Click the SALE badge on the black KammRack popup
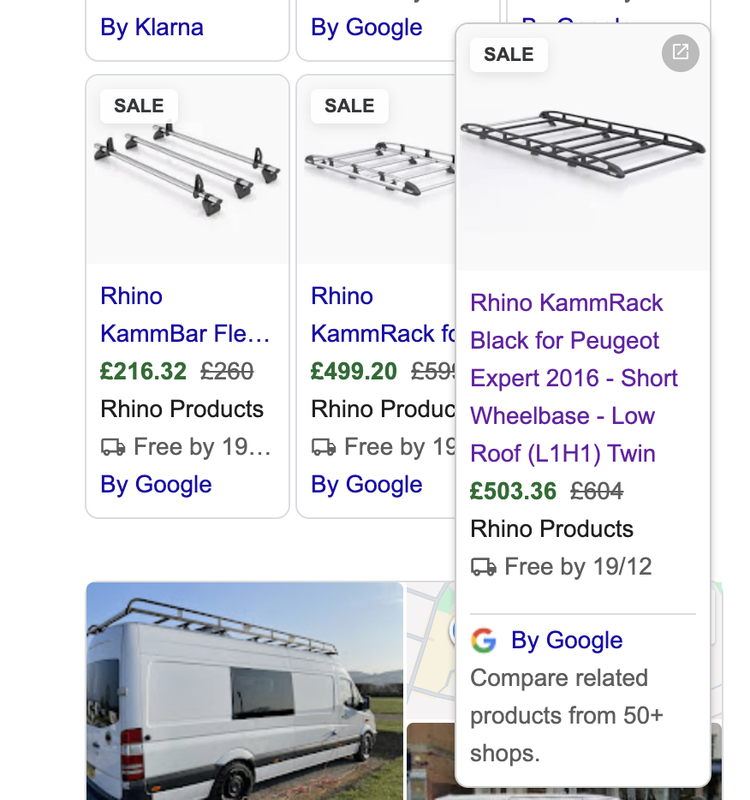This screenshot has height=800, width=750. point(509,55)
